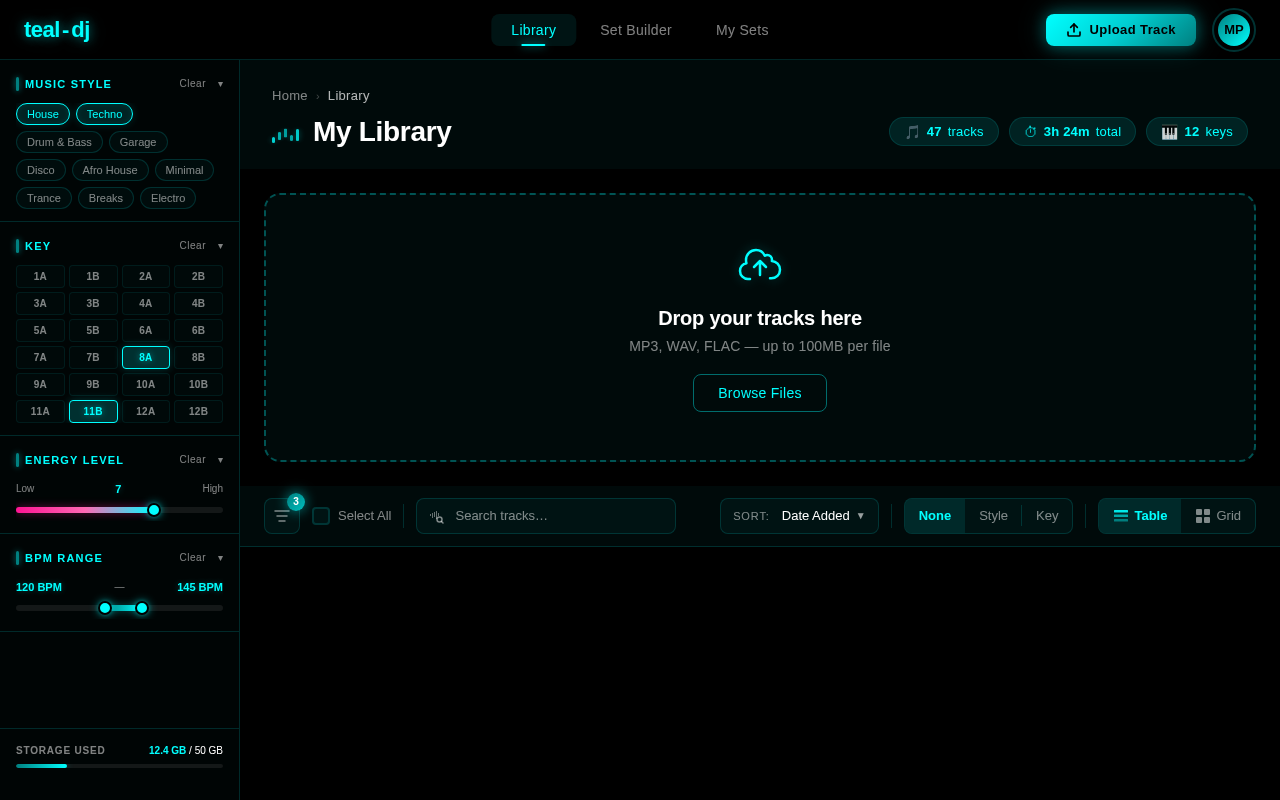Collapse the Music Style section chevron
1280x800 pixels.
tap(219, 84)
